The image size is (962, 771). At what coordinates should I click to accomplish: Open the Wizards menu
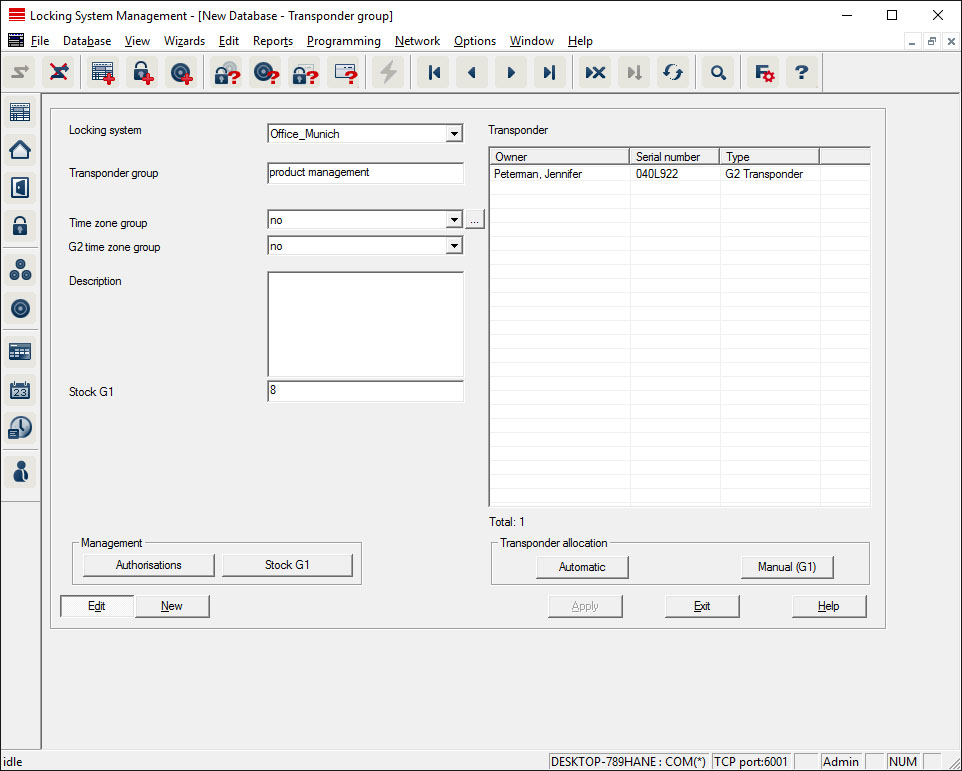pos(184,41)
